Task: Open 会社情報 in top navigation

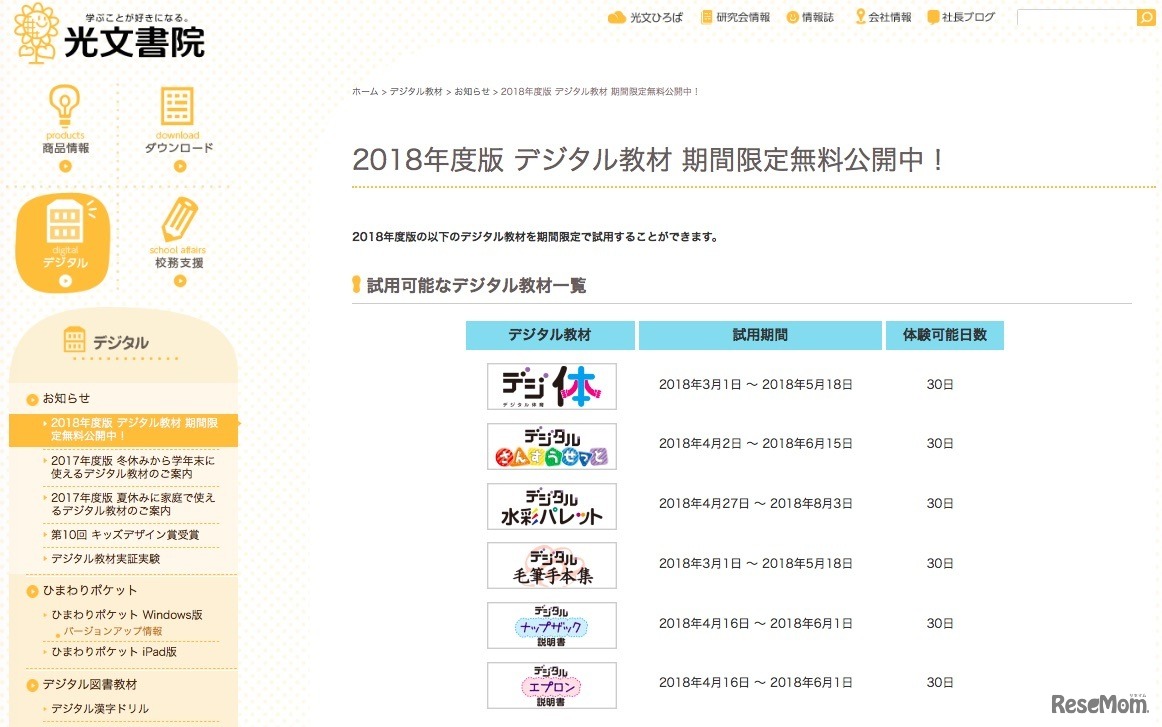Action: [883, 17]
